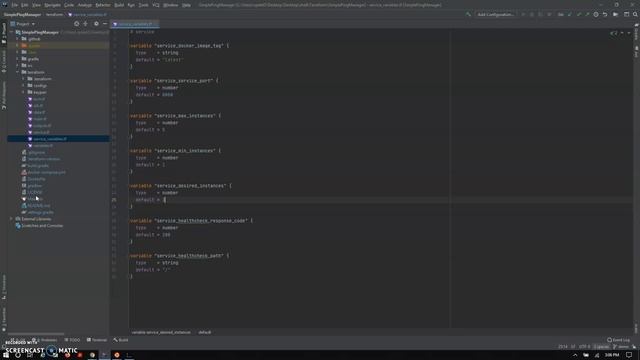Select README.md in project tree
The height and width of the screenshot is (360, 640).
pos(38,206)
